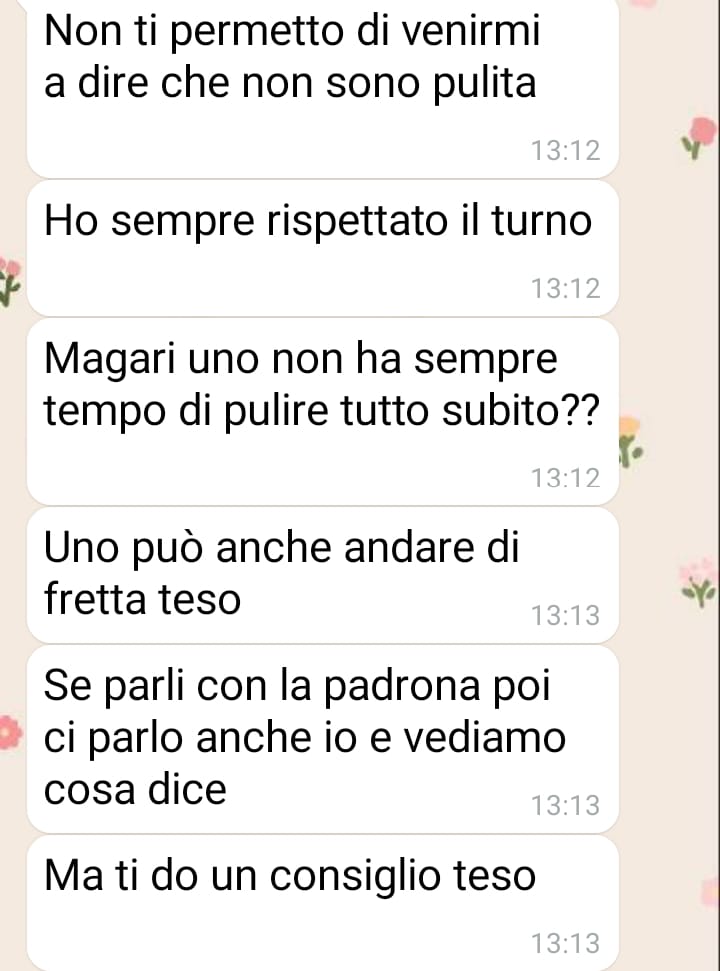The width and height of the screenshot is (720, 971).
Task: Tap the 'Uno può anche andare di fretta' bubble
Action: point(323,575)
